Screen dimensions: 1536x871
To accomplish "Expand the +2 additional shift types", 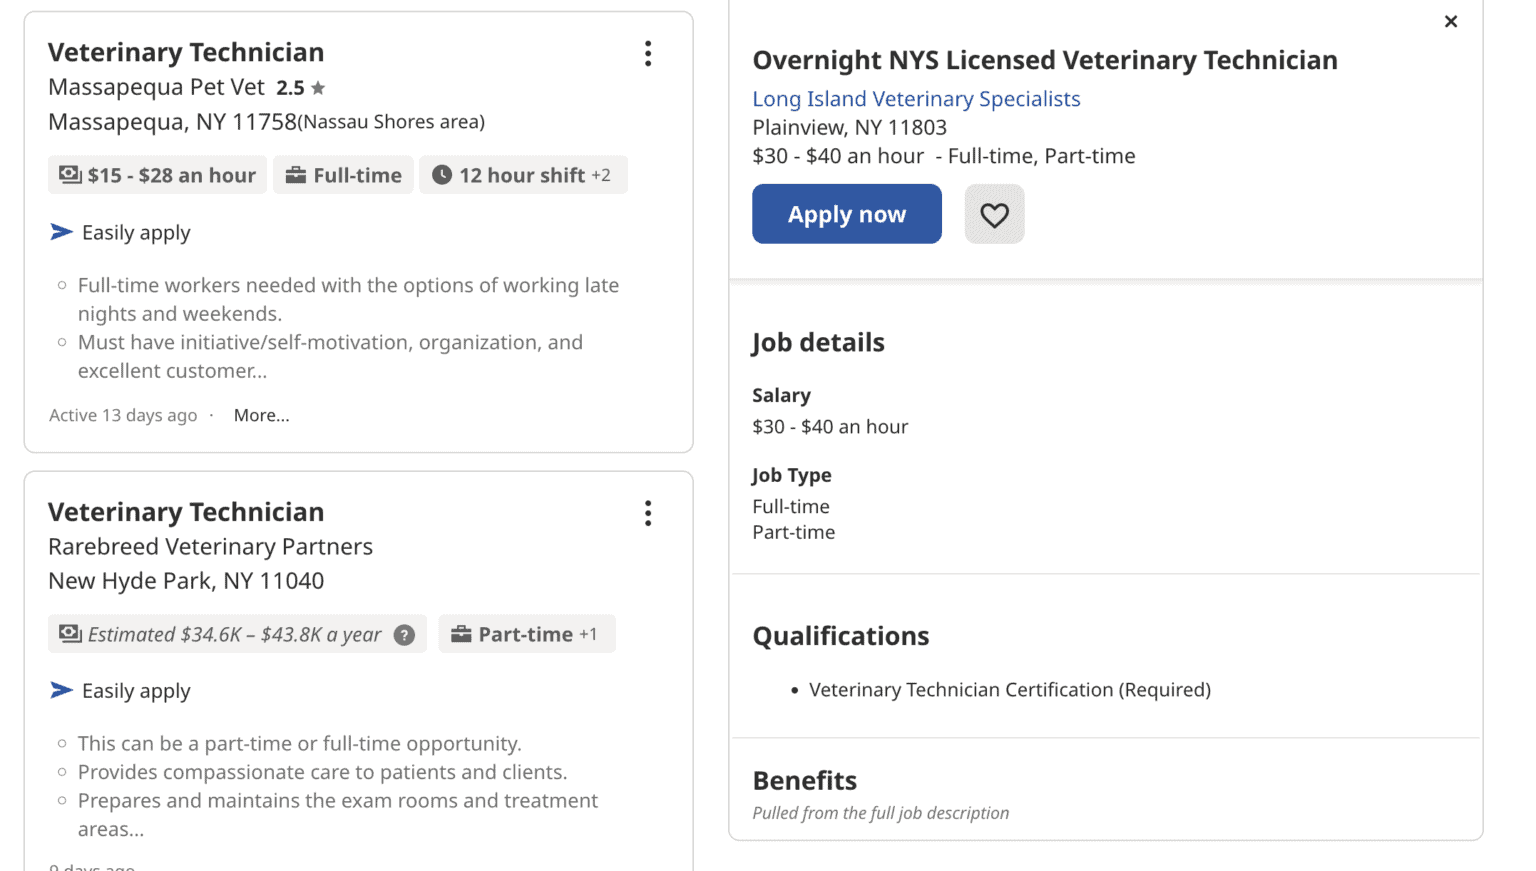I will (602, 174).
